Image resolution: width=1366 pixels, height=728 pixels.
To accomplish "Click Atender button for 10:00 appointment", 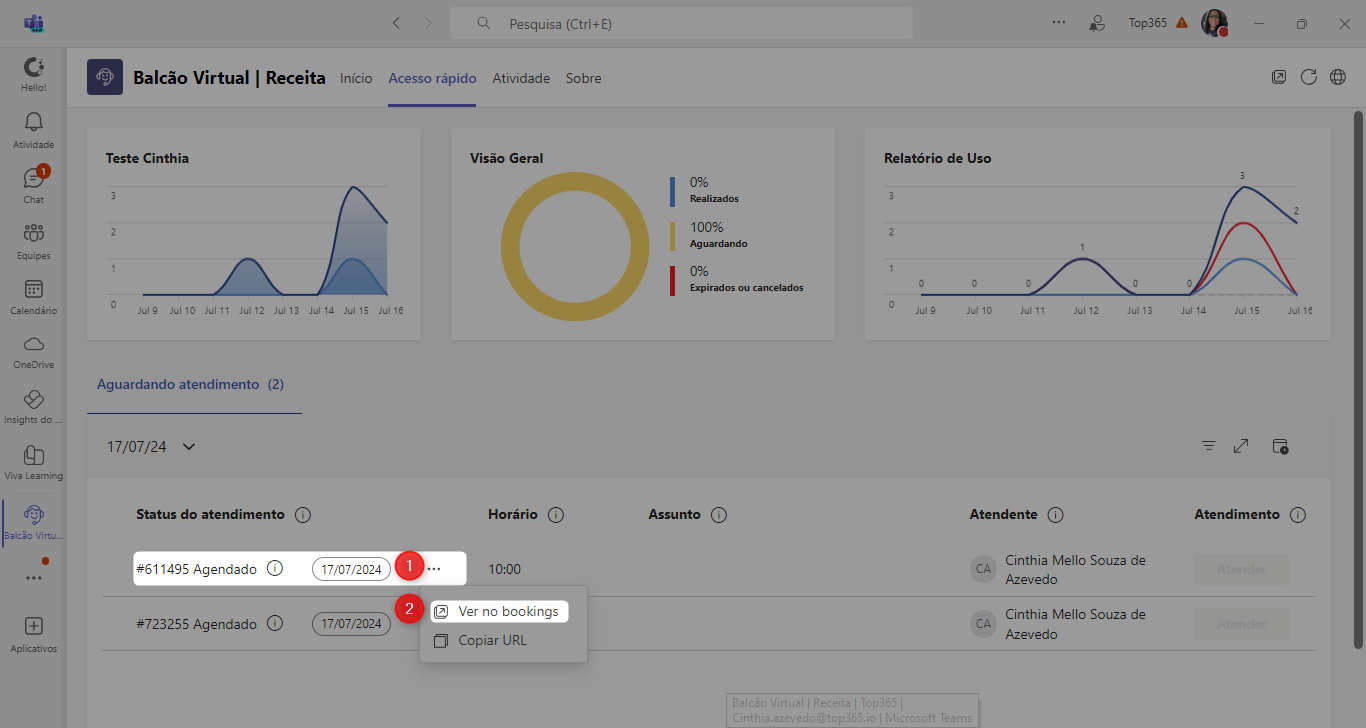I will click(x=1241, y=570).
